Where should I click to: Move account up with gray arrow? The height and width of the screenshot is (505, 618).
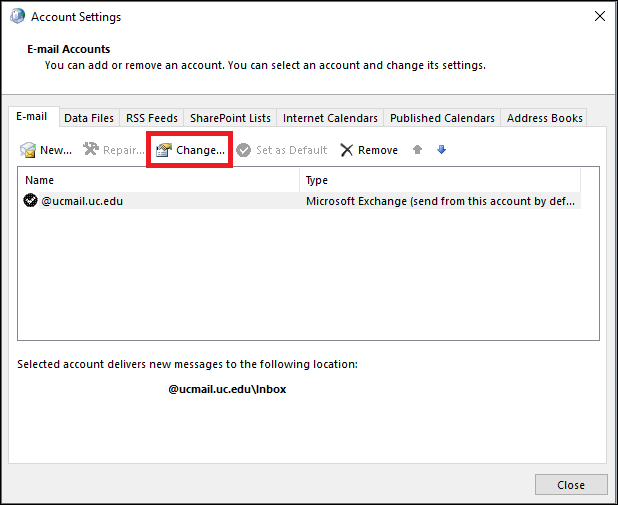point(417,149)
